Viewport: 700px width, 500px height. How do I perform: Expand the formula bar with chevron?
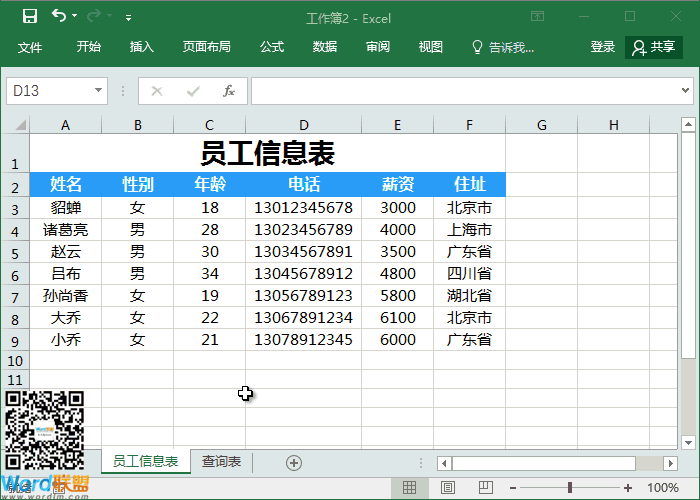[685, 91]
